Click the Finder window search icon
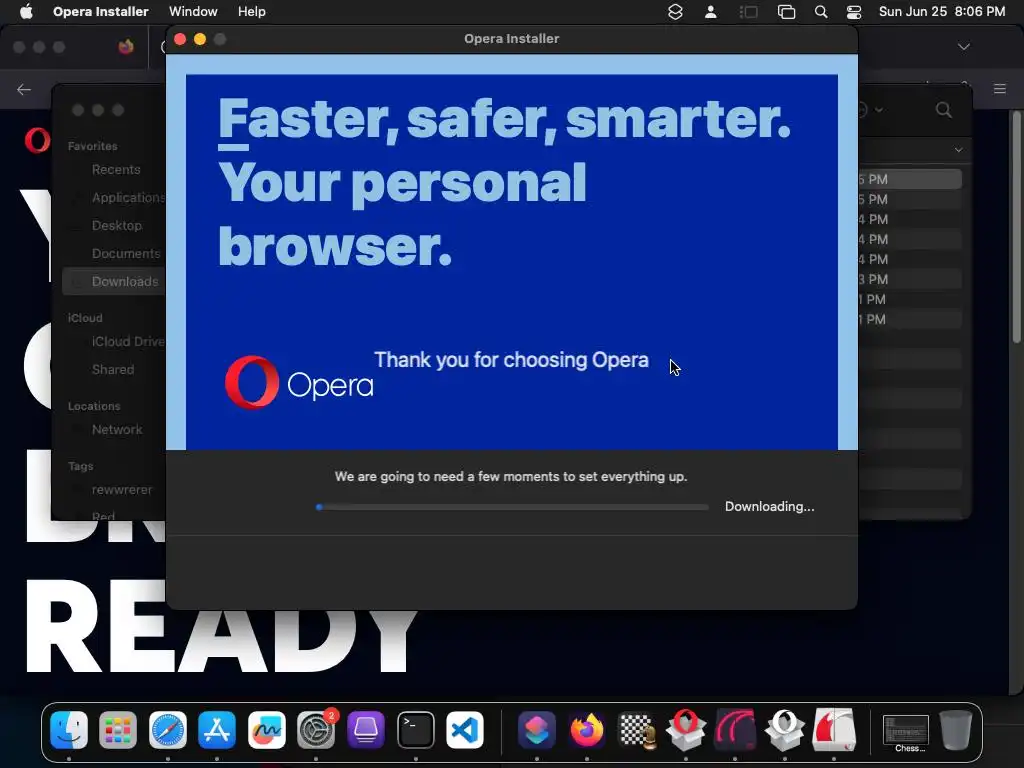1024x768 pixels. [x=944, y=110]
